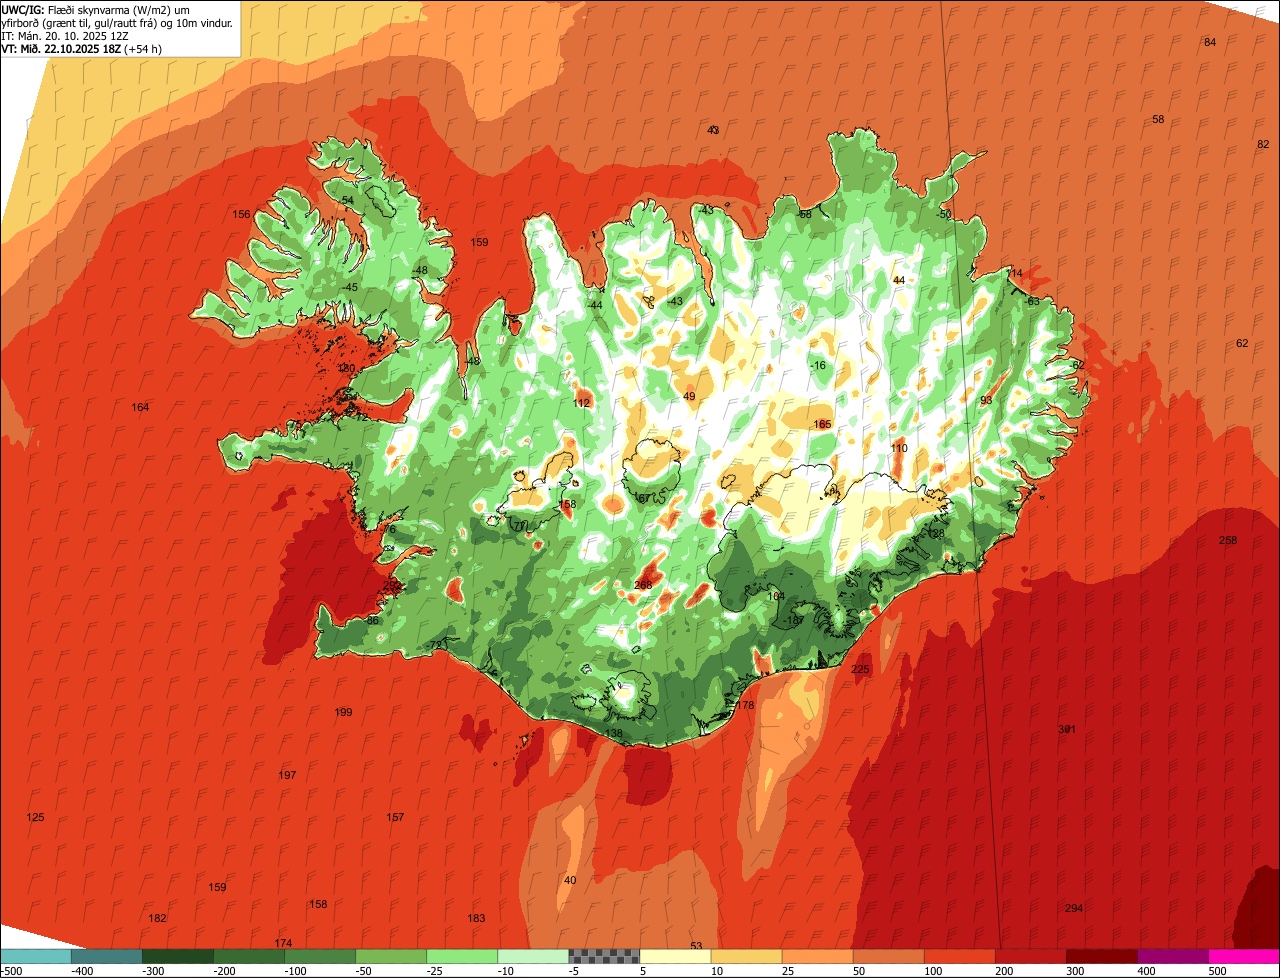Click the inland value 49
The width and height of the screenshot is (1280, 978).
(x=689, y=396)
